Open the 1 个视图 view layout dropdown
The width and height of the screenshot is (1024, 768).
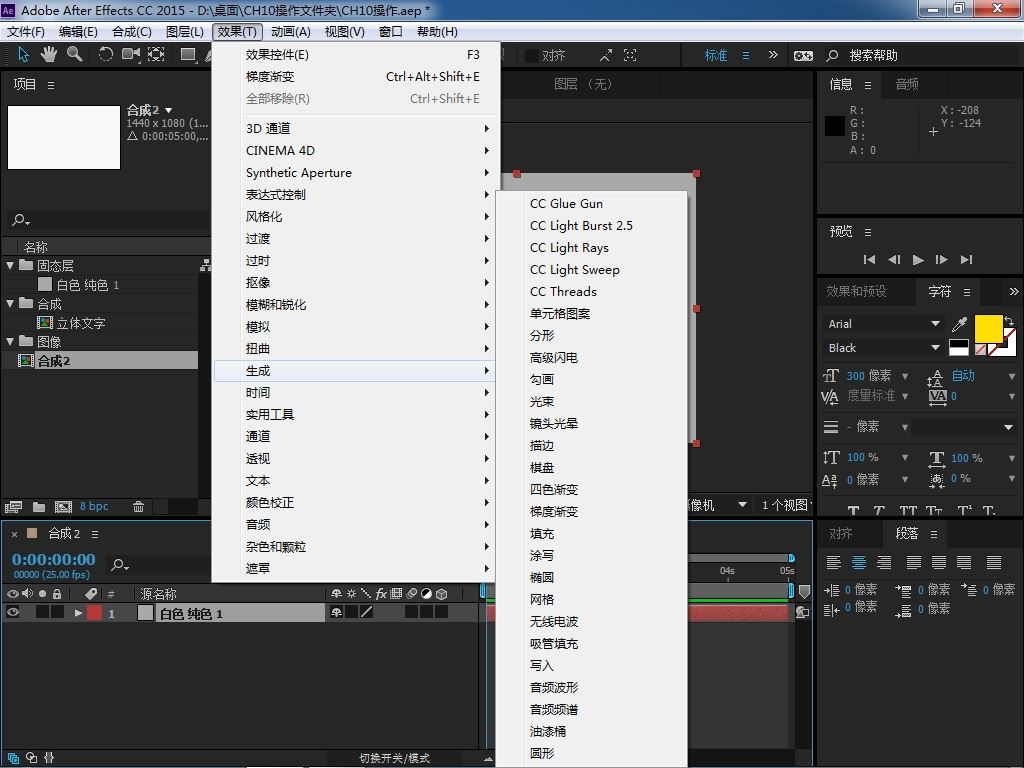coord(786,505)
